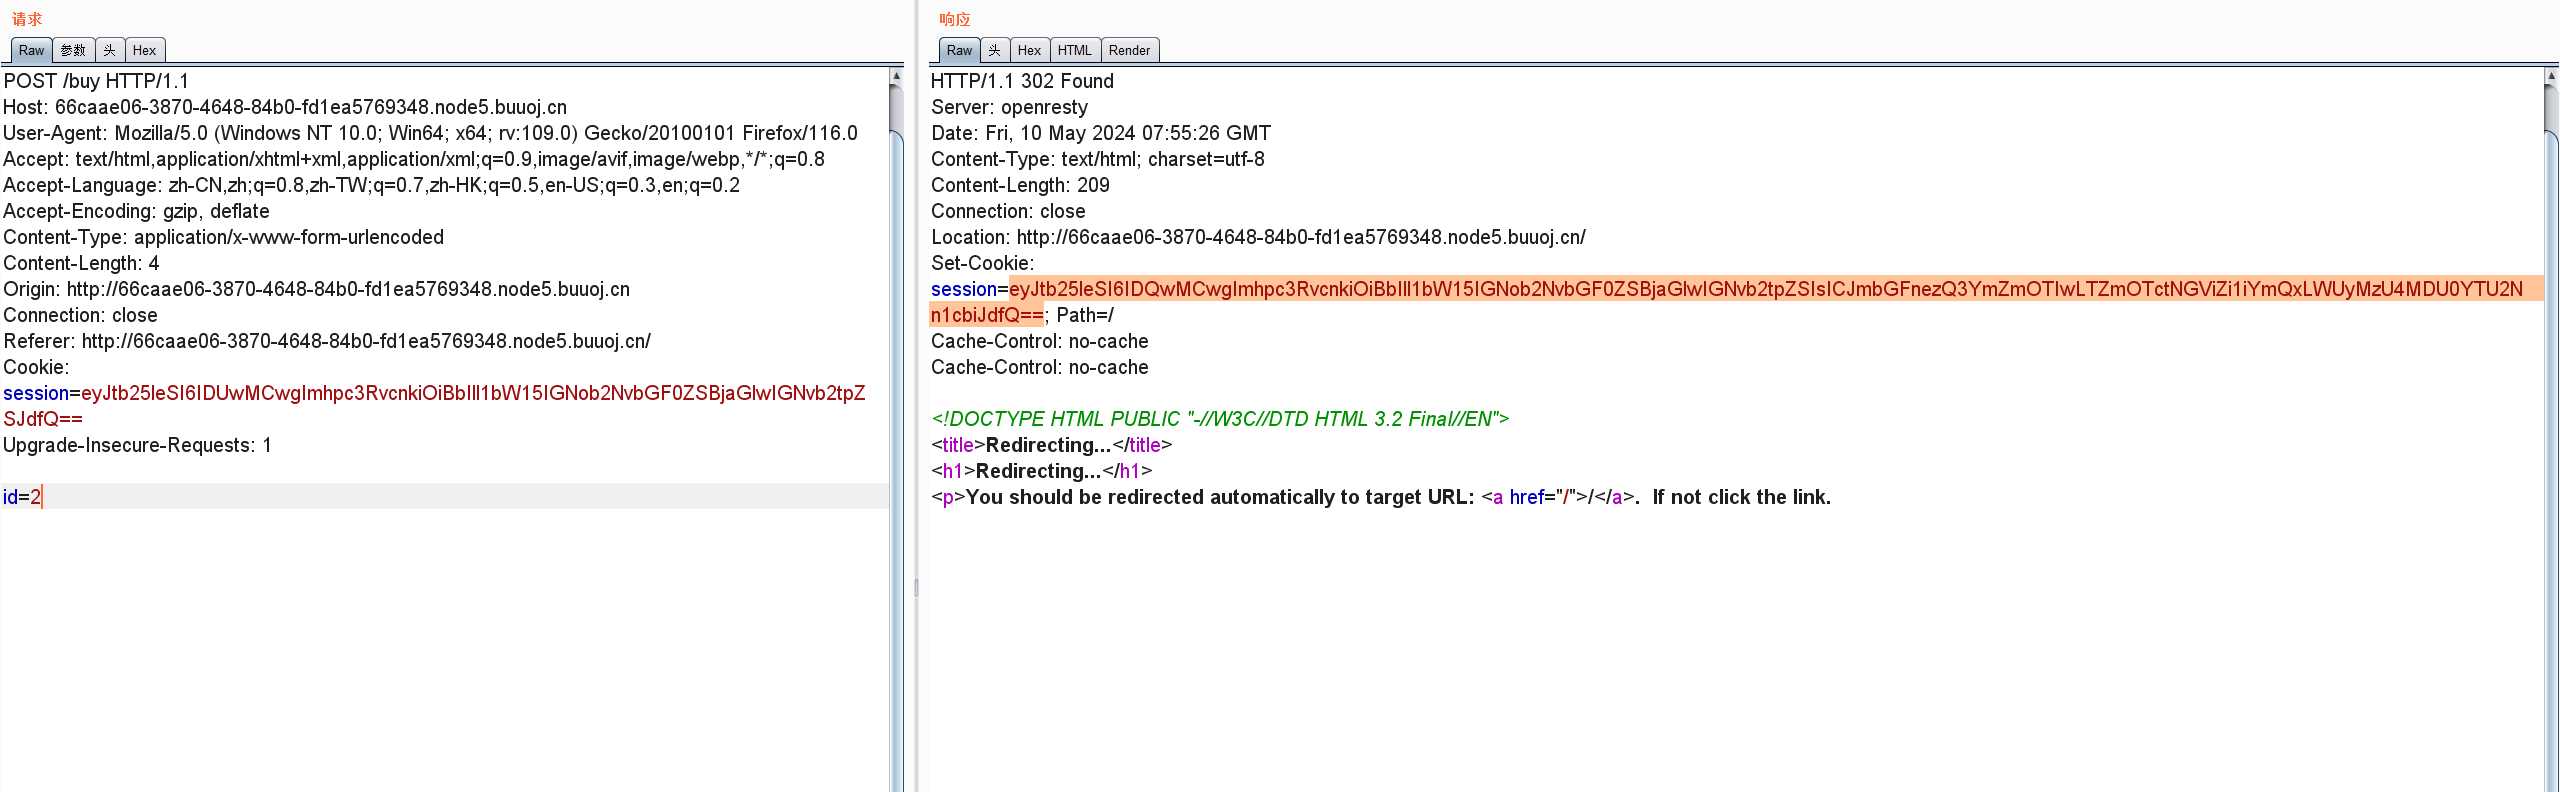Click the request Accept: text/html line

click(414, 159)
